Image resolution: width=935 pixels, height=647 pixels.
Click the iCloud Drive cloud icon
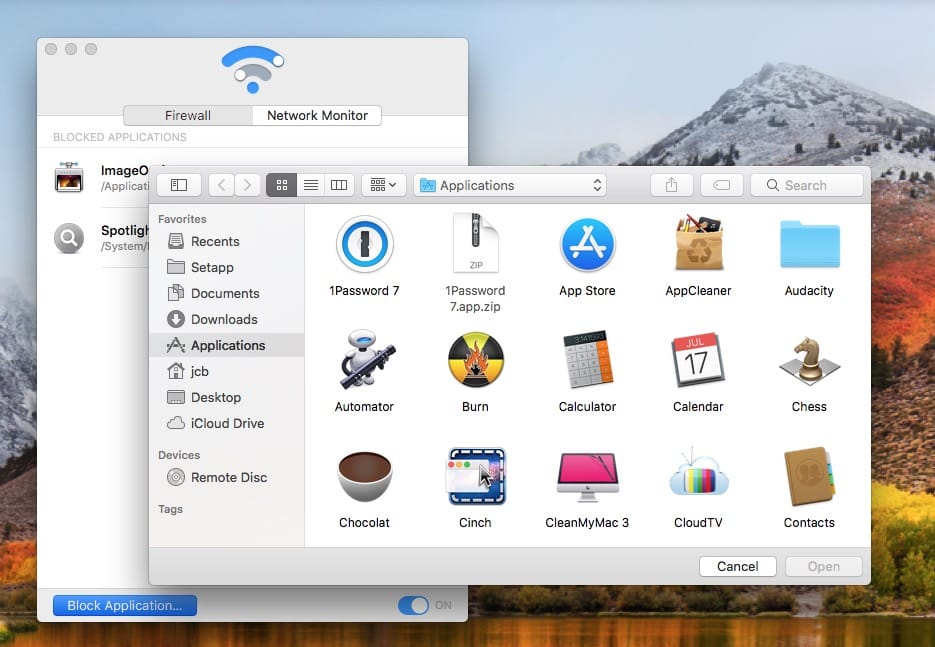[x=176, y=423]
